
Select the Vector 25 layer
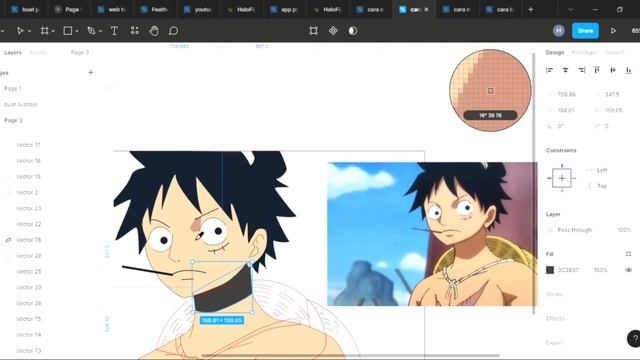click(x=29, y=271)
